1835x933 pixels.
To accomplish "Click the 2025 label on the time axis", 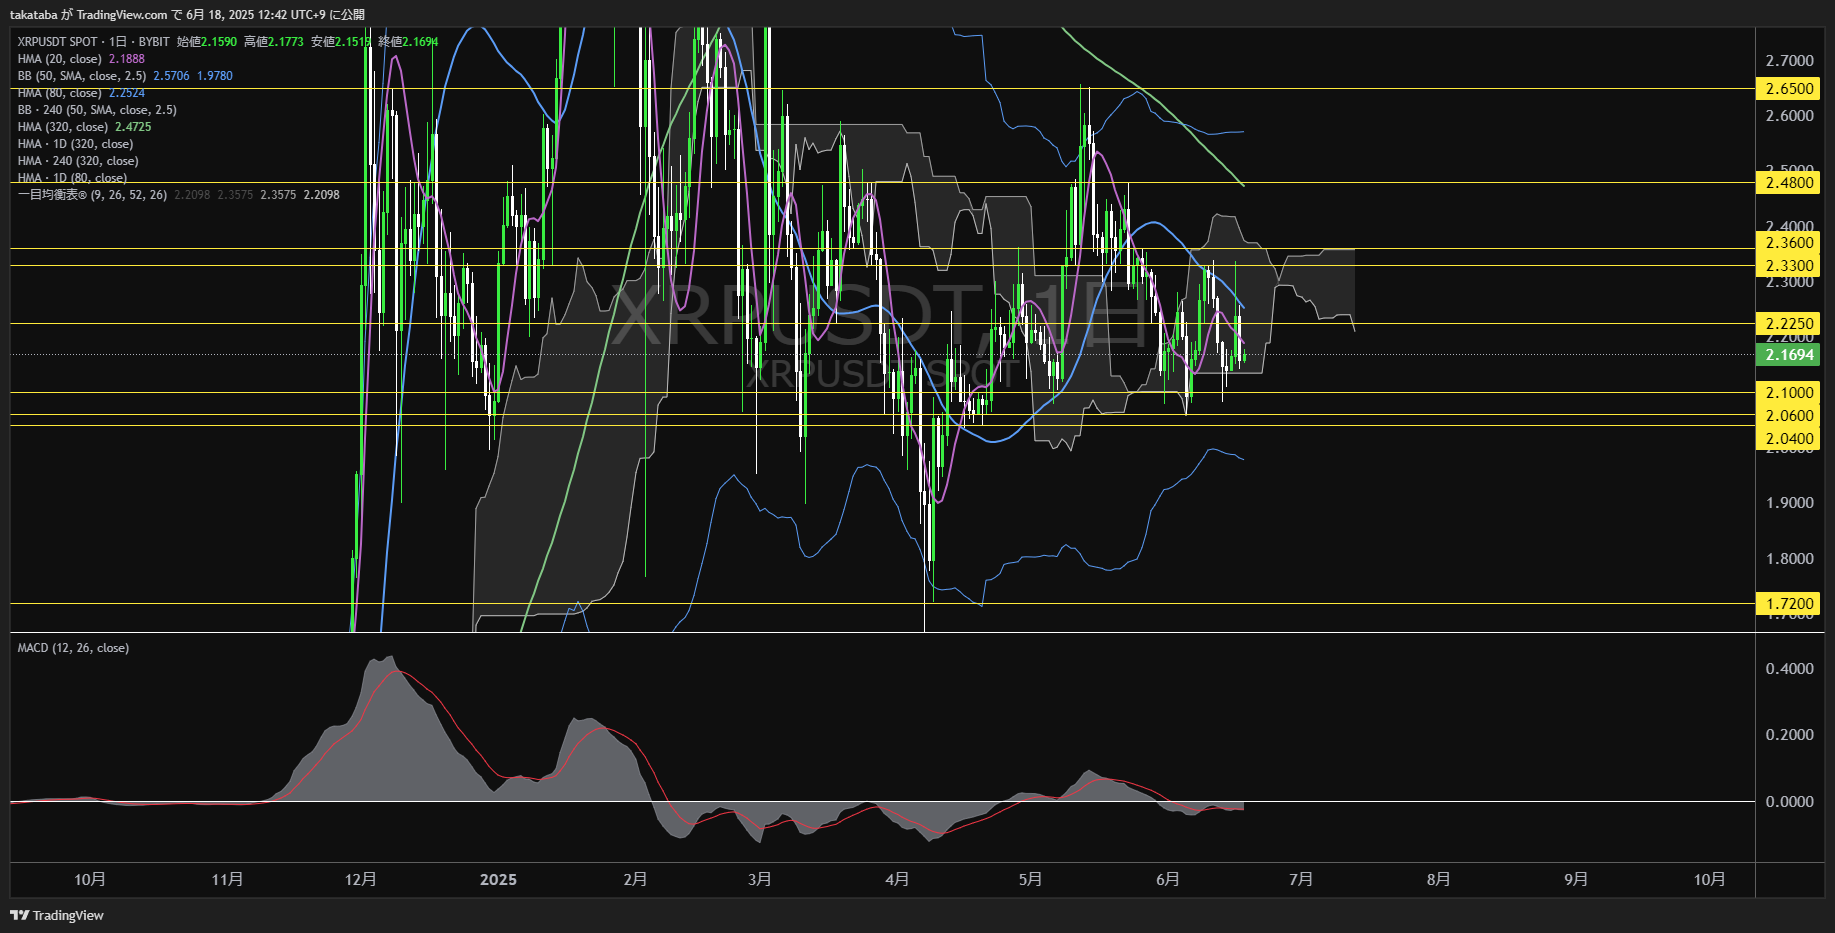I will coord(498,880).
